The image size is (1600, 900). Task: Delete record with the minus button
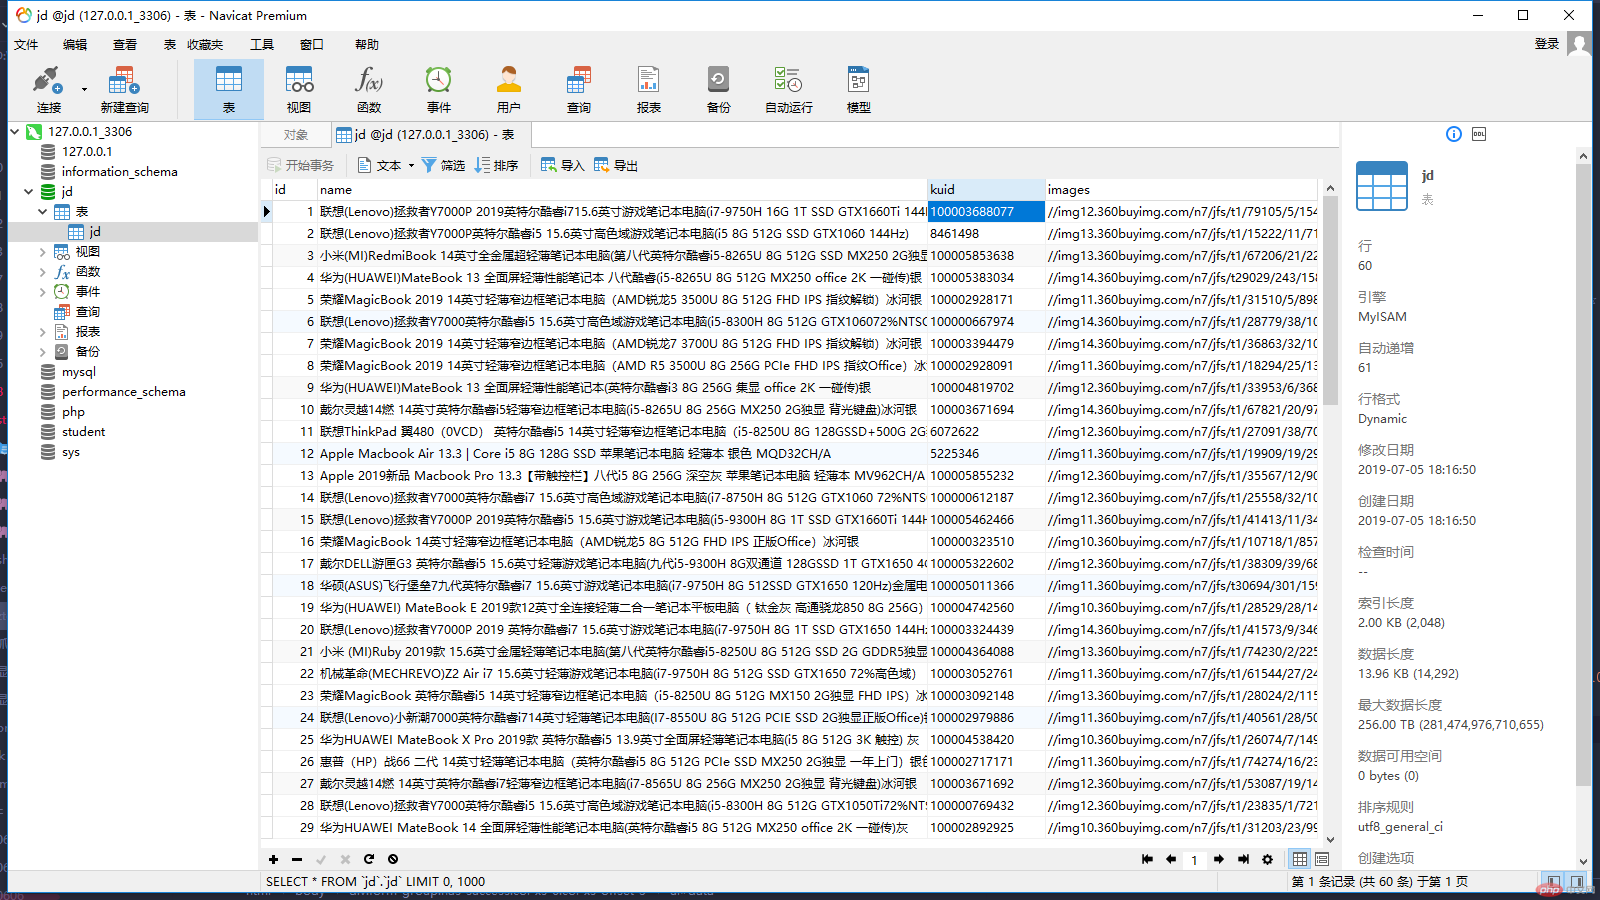tap(297, 859)
